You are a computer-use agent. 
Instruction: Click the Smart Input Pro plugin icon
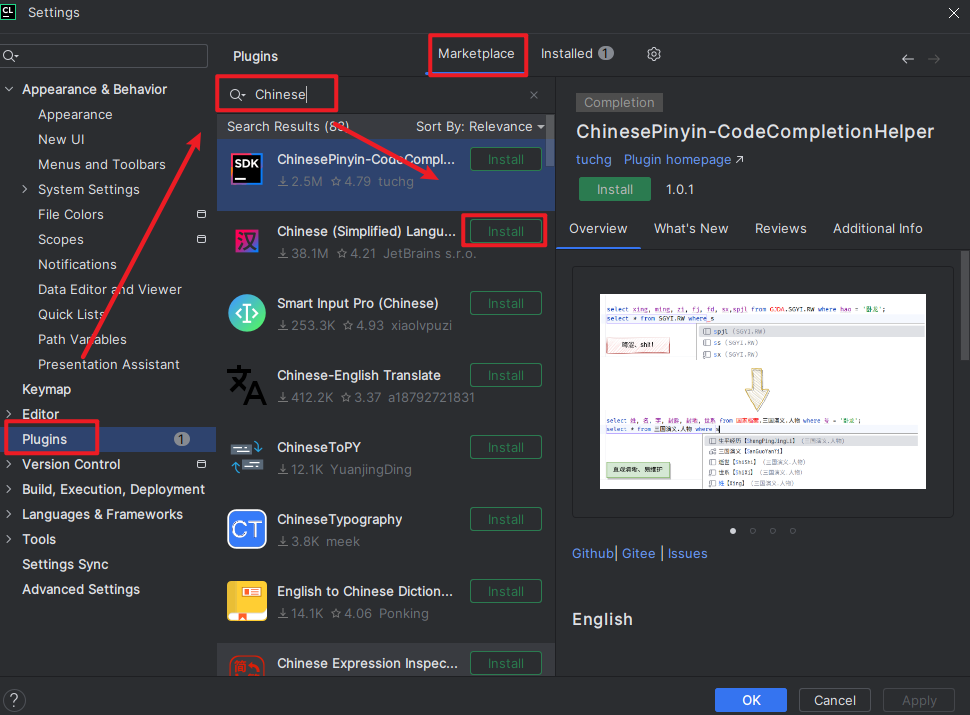[x=247, y=313]
